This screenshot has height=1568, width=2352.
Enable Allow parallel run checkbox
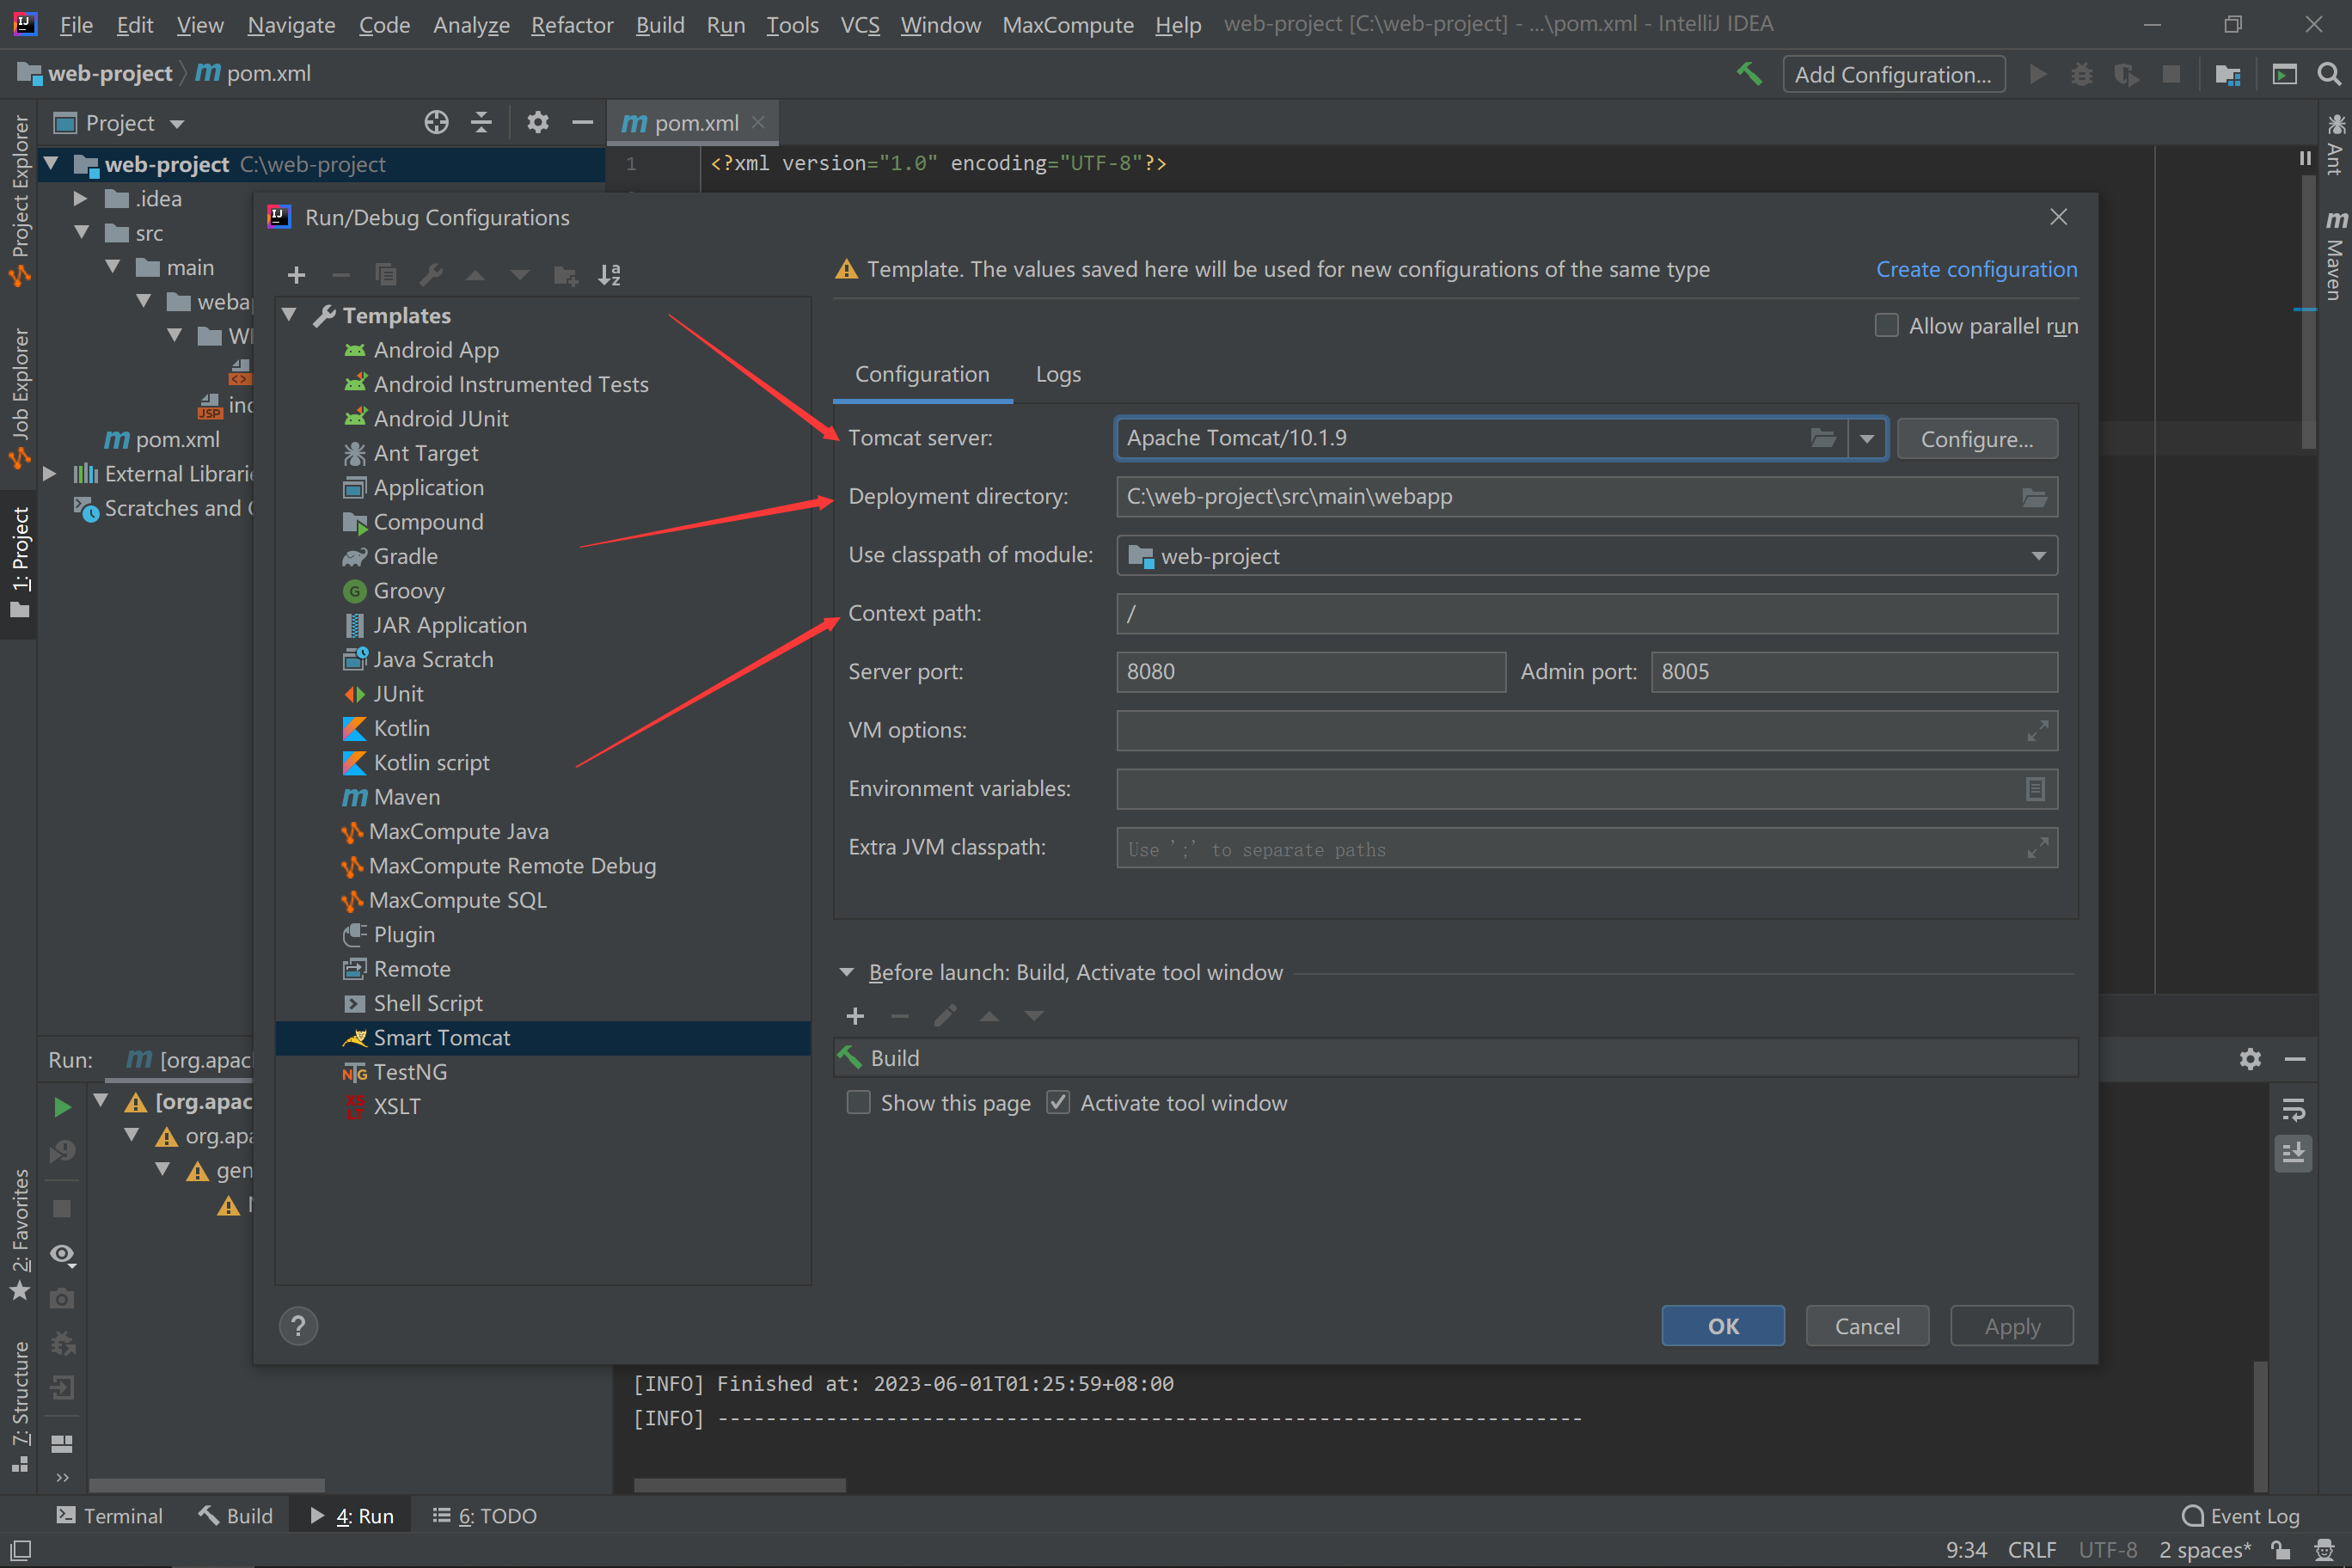coord(1886,326)
